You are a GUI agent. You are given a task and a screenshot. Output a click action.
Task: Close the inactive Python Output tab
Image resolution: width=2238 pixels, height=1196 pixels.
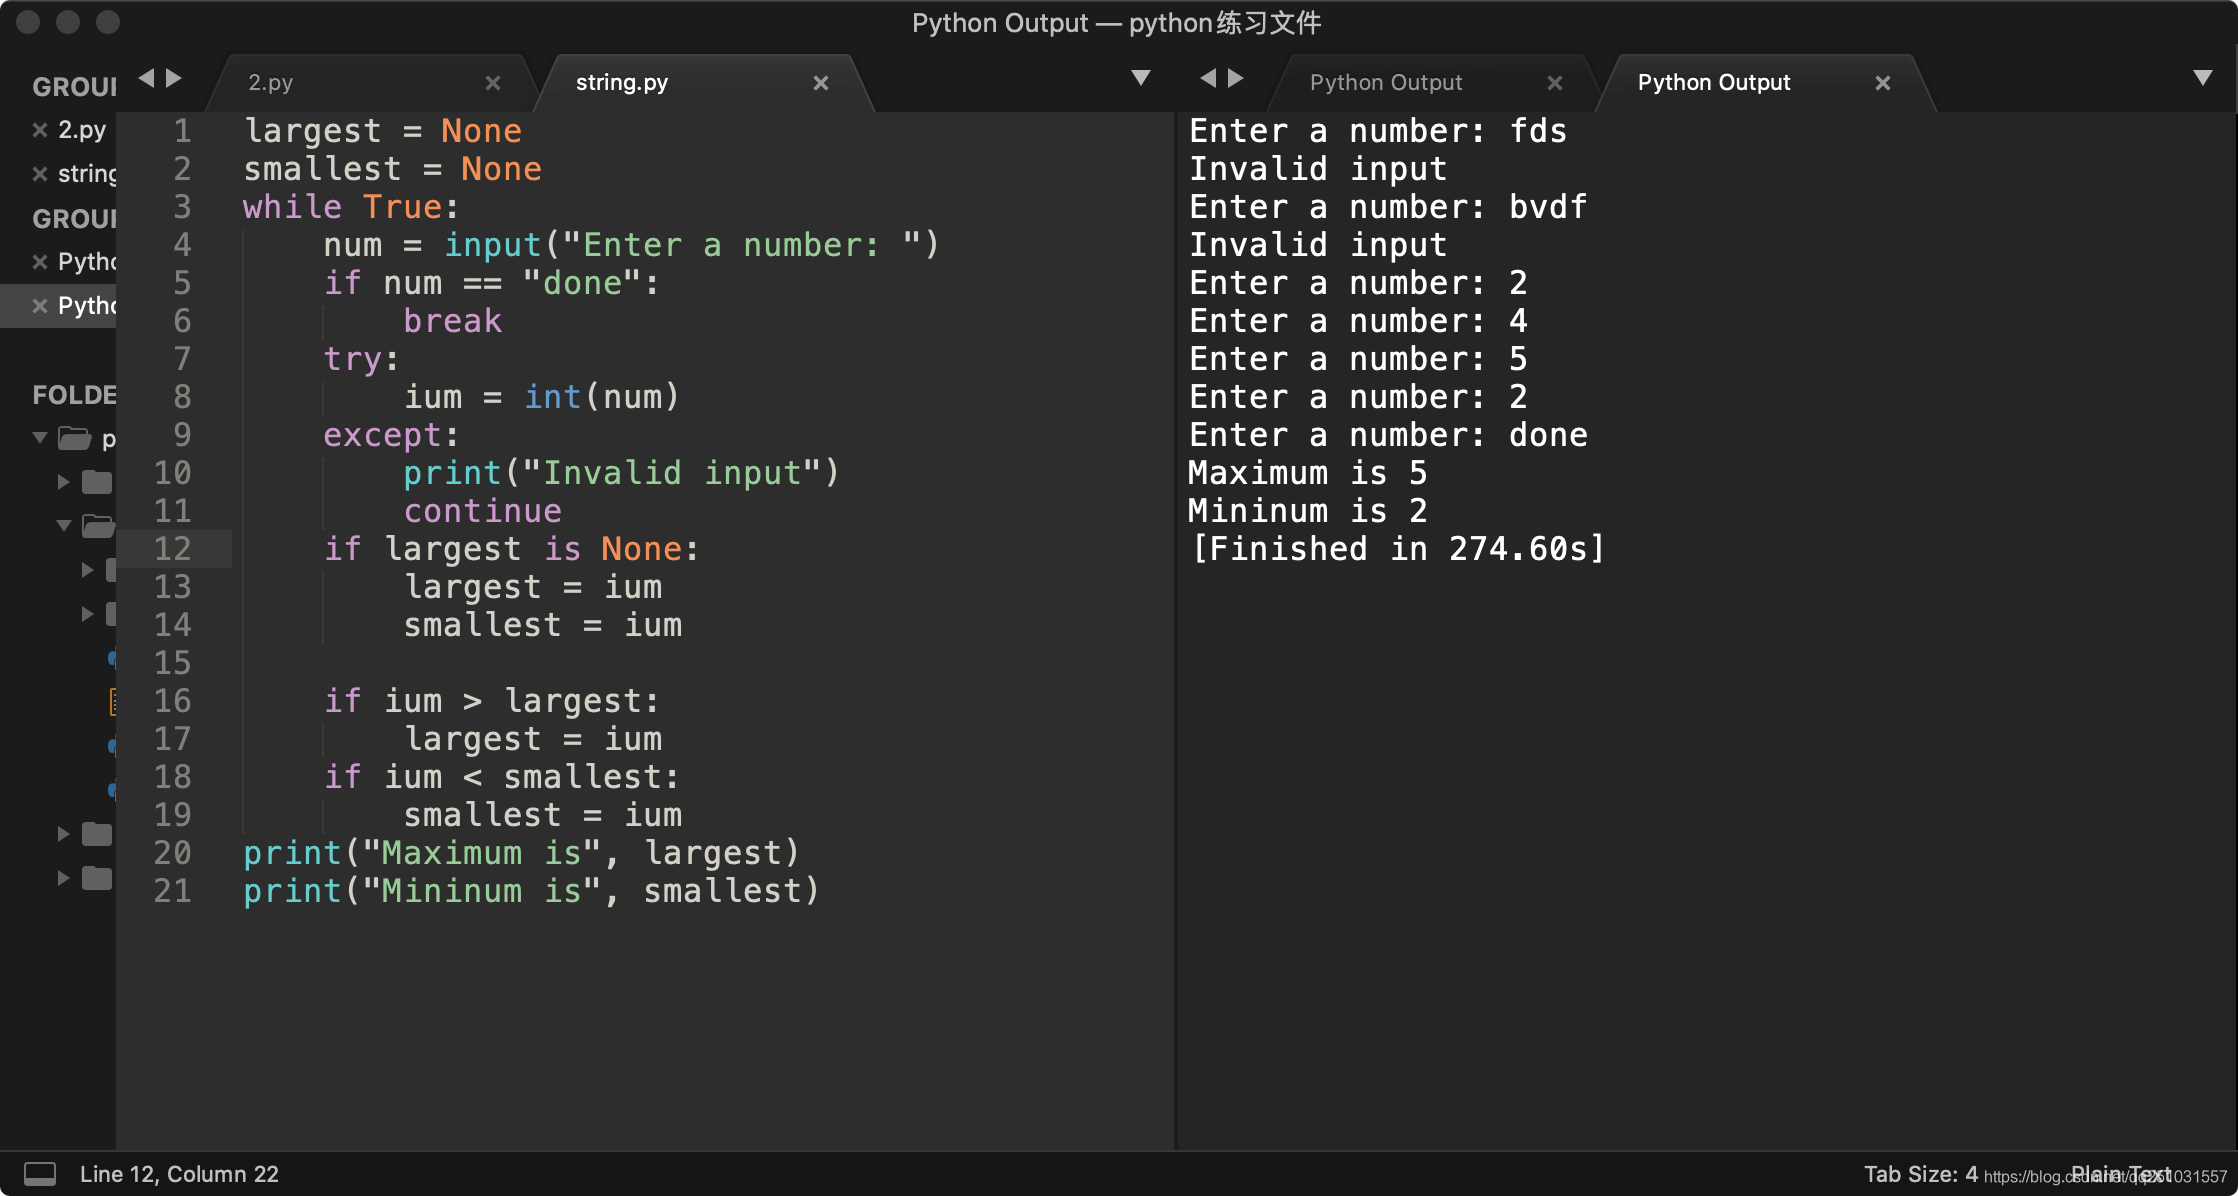tap(1555, 83)
